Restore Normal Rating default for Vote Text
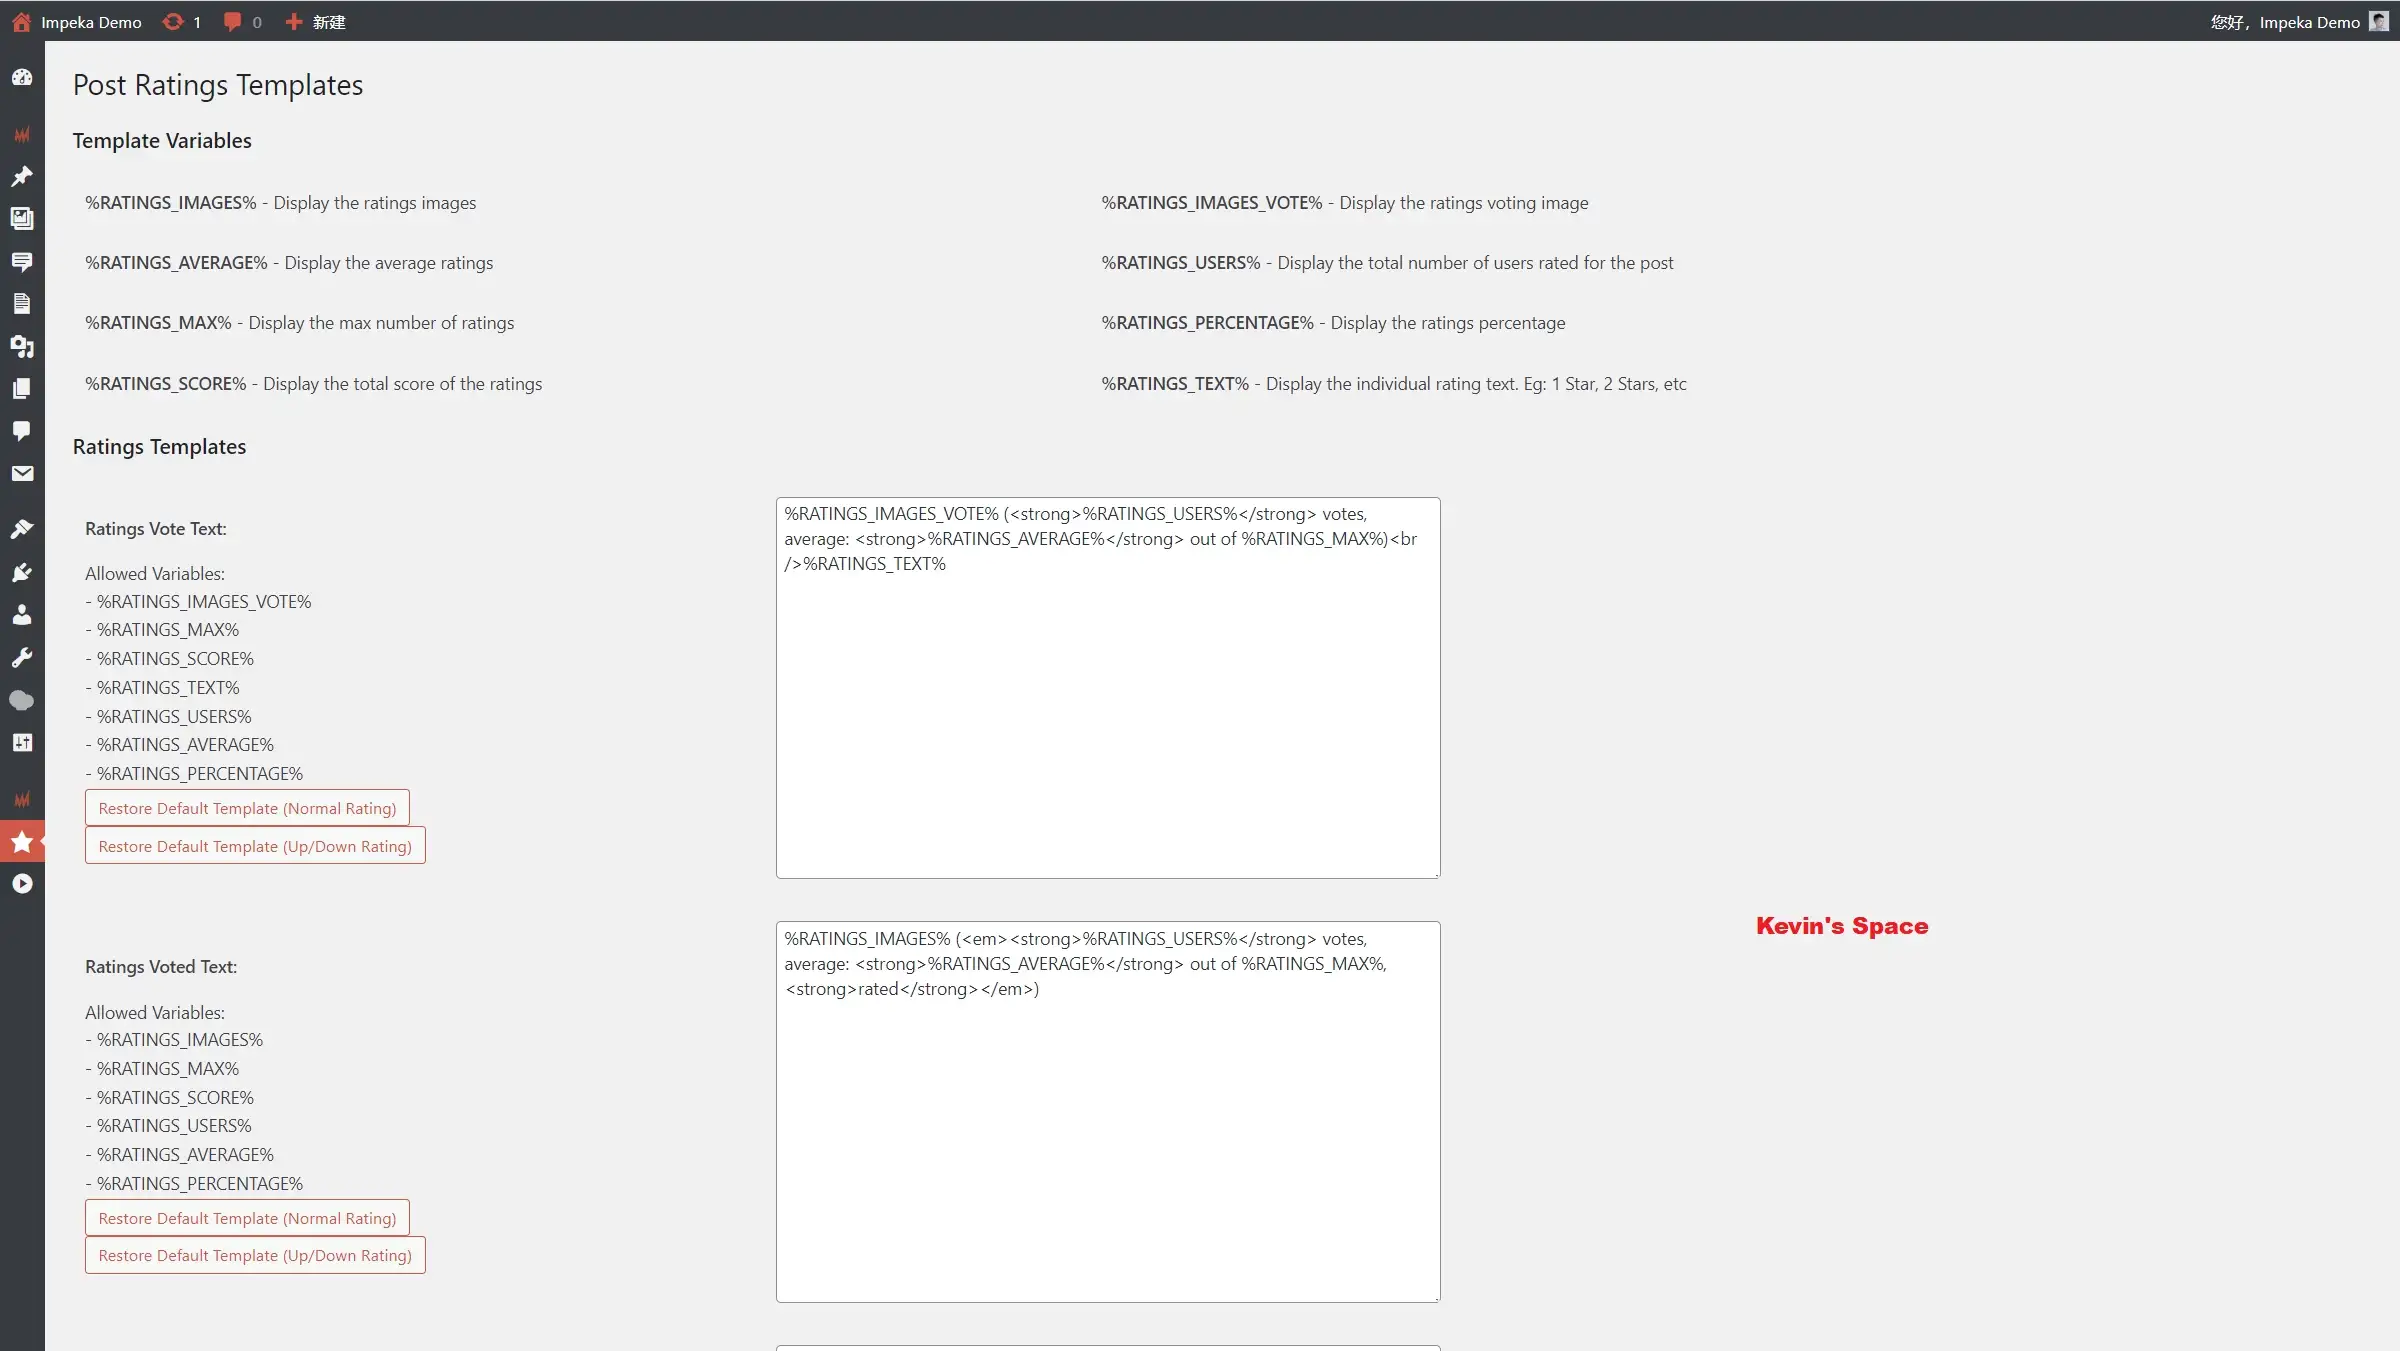 (x=247, y=808)
